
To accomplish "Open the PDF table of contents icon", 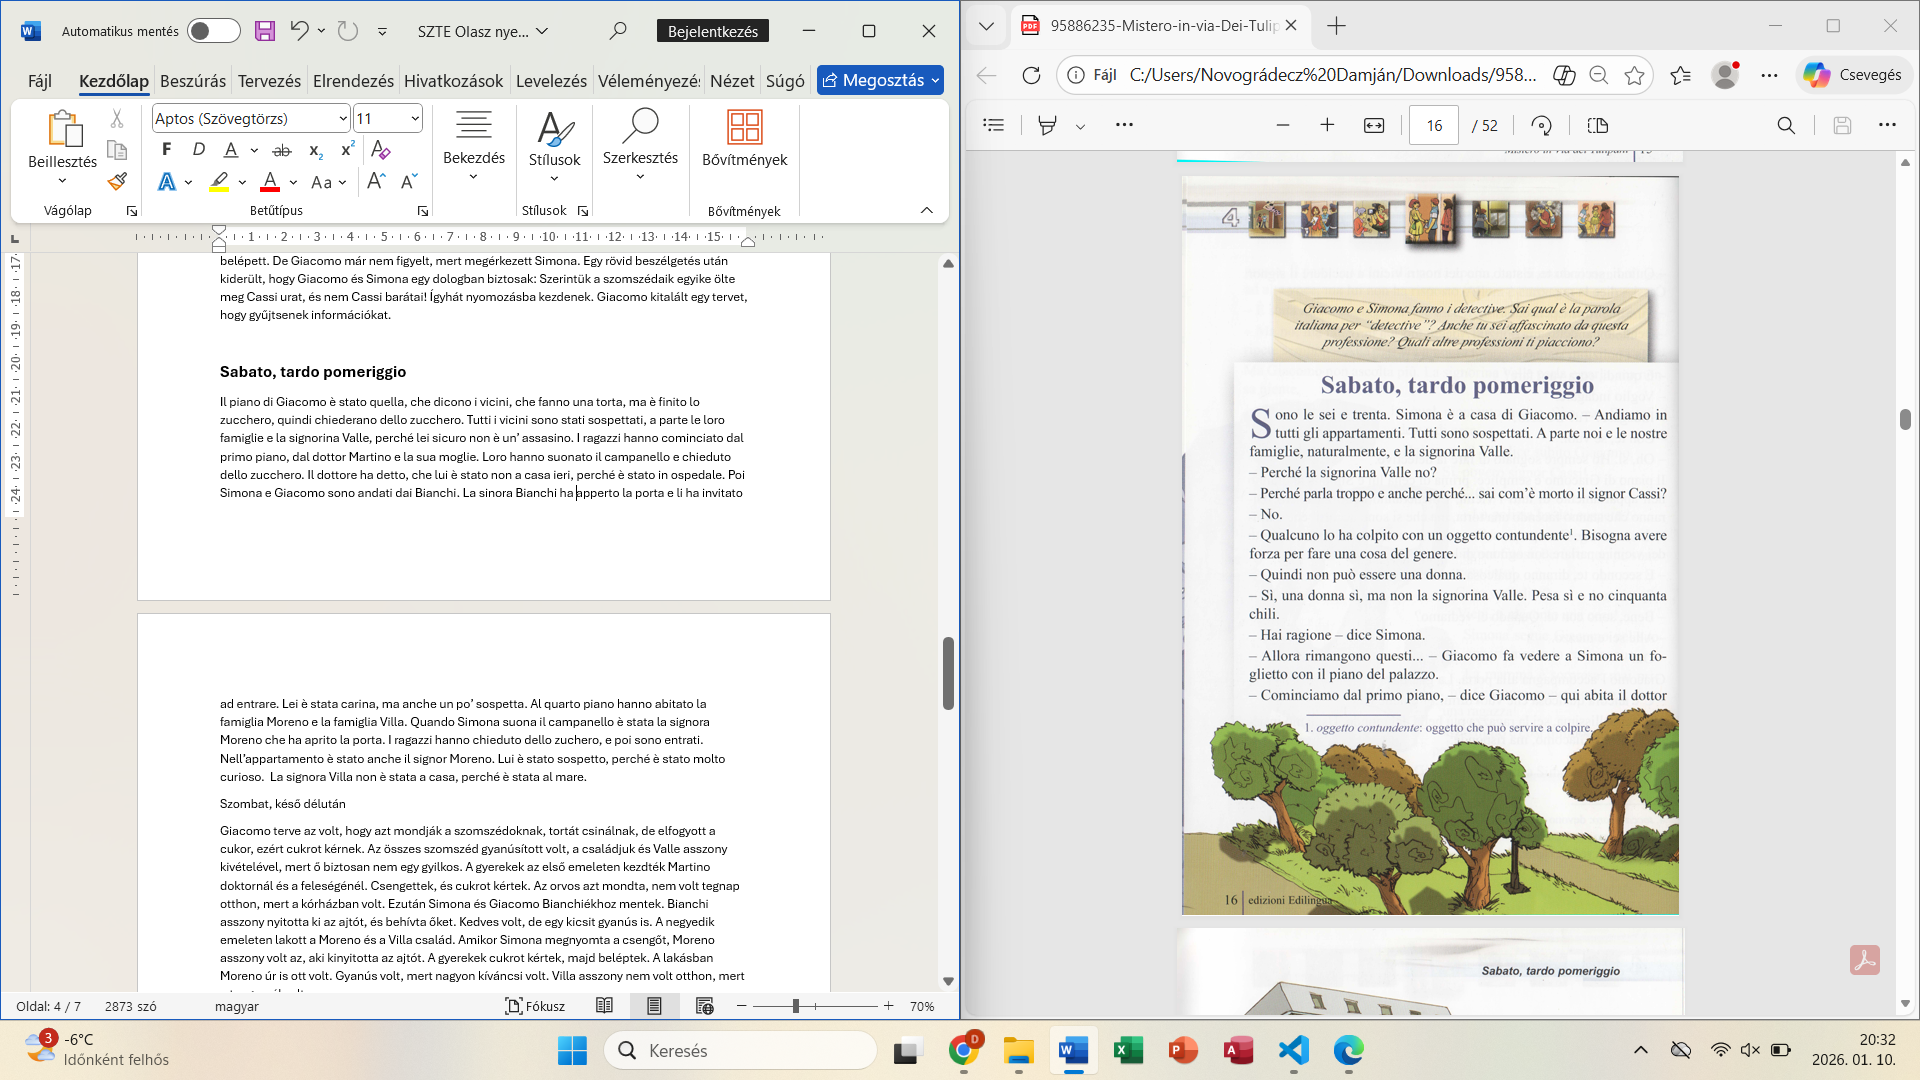I will pos(993,125).
